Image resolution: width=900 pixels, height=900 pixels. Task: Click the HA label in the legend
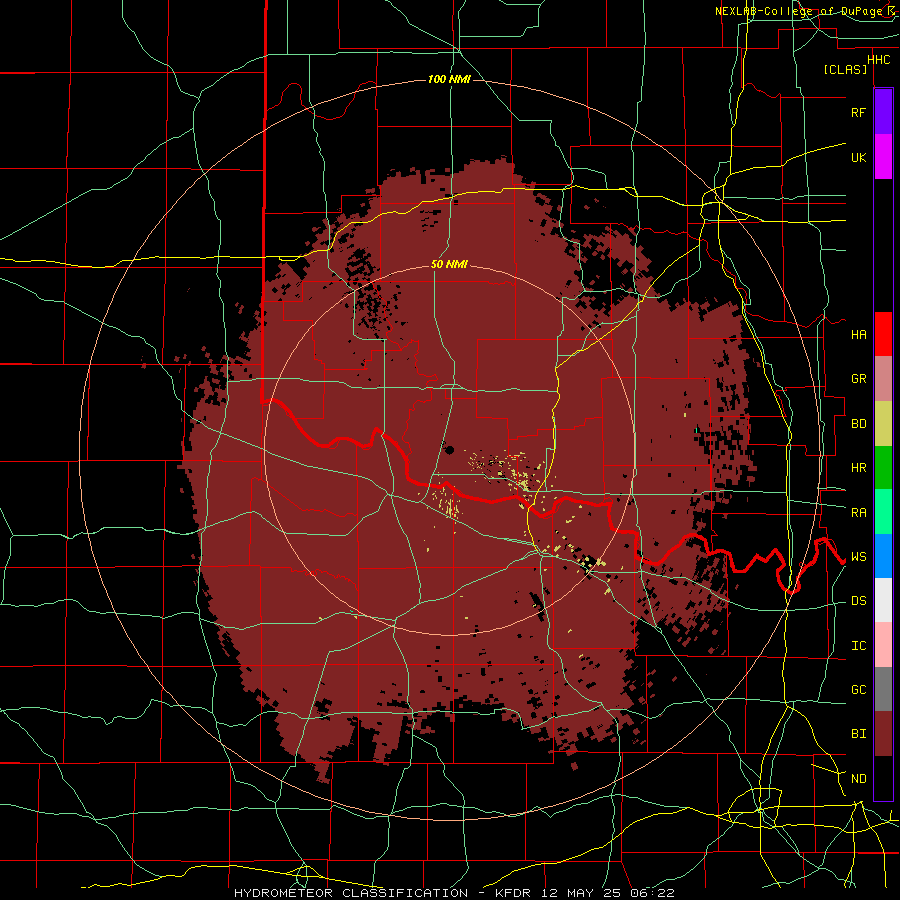(858, 334)
